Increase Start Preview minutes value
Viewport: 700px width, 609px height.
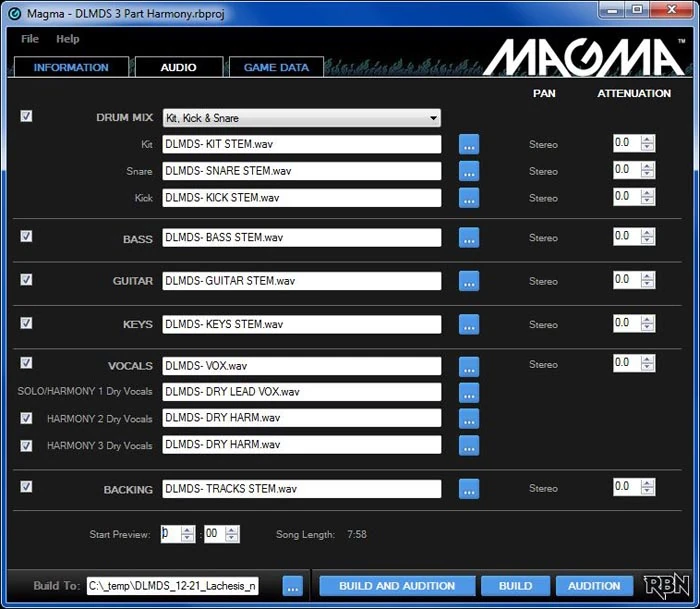[x=188, y=530]
